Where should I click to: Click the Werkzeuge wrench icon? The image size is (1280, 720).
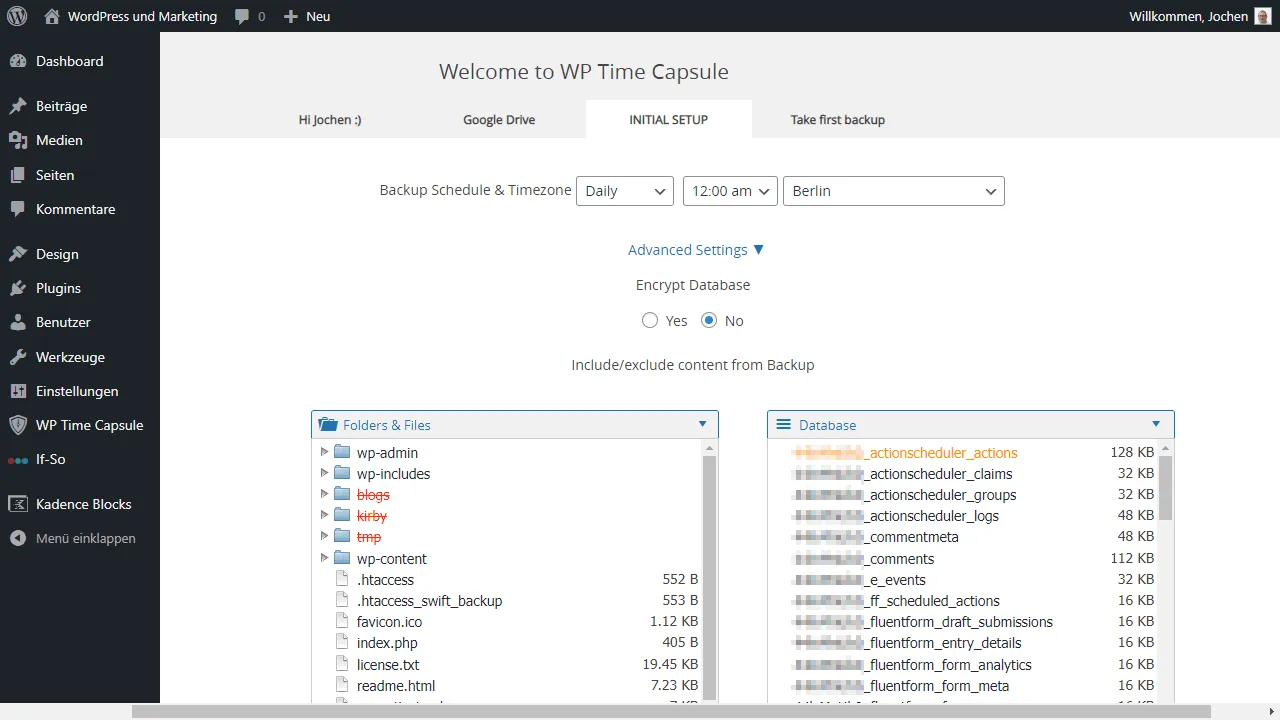tap(18, 357)
